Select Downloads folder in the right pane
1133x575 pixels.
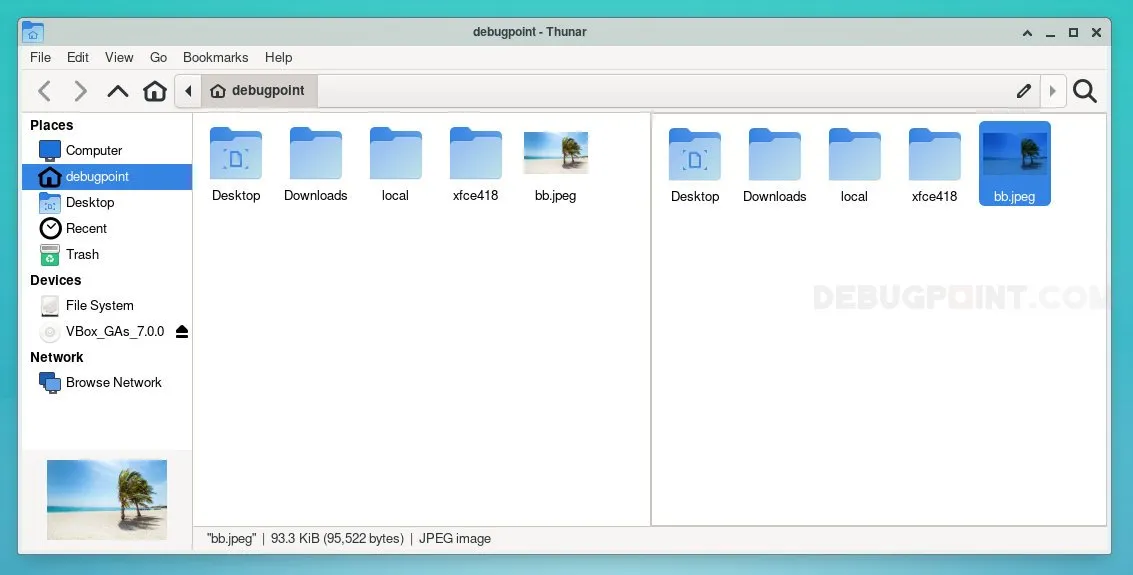point(774,165)
